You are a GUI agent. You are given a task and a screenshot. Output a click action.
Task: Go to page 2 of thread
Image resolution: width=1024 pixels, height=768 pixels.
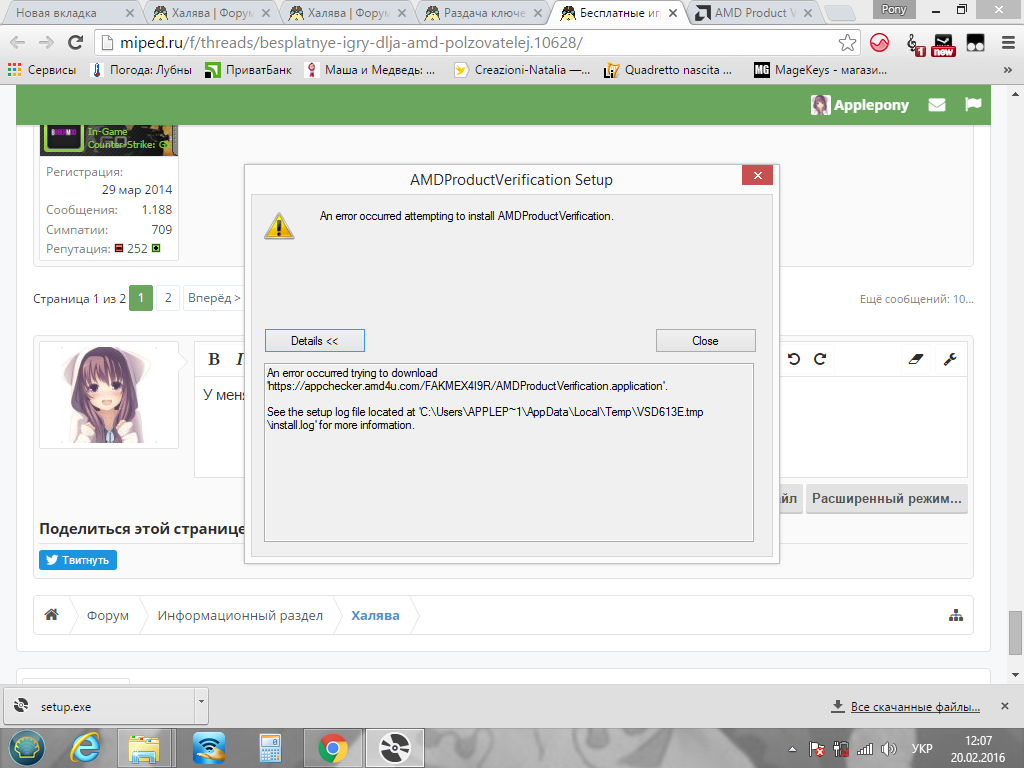click(168, 298)
